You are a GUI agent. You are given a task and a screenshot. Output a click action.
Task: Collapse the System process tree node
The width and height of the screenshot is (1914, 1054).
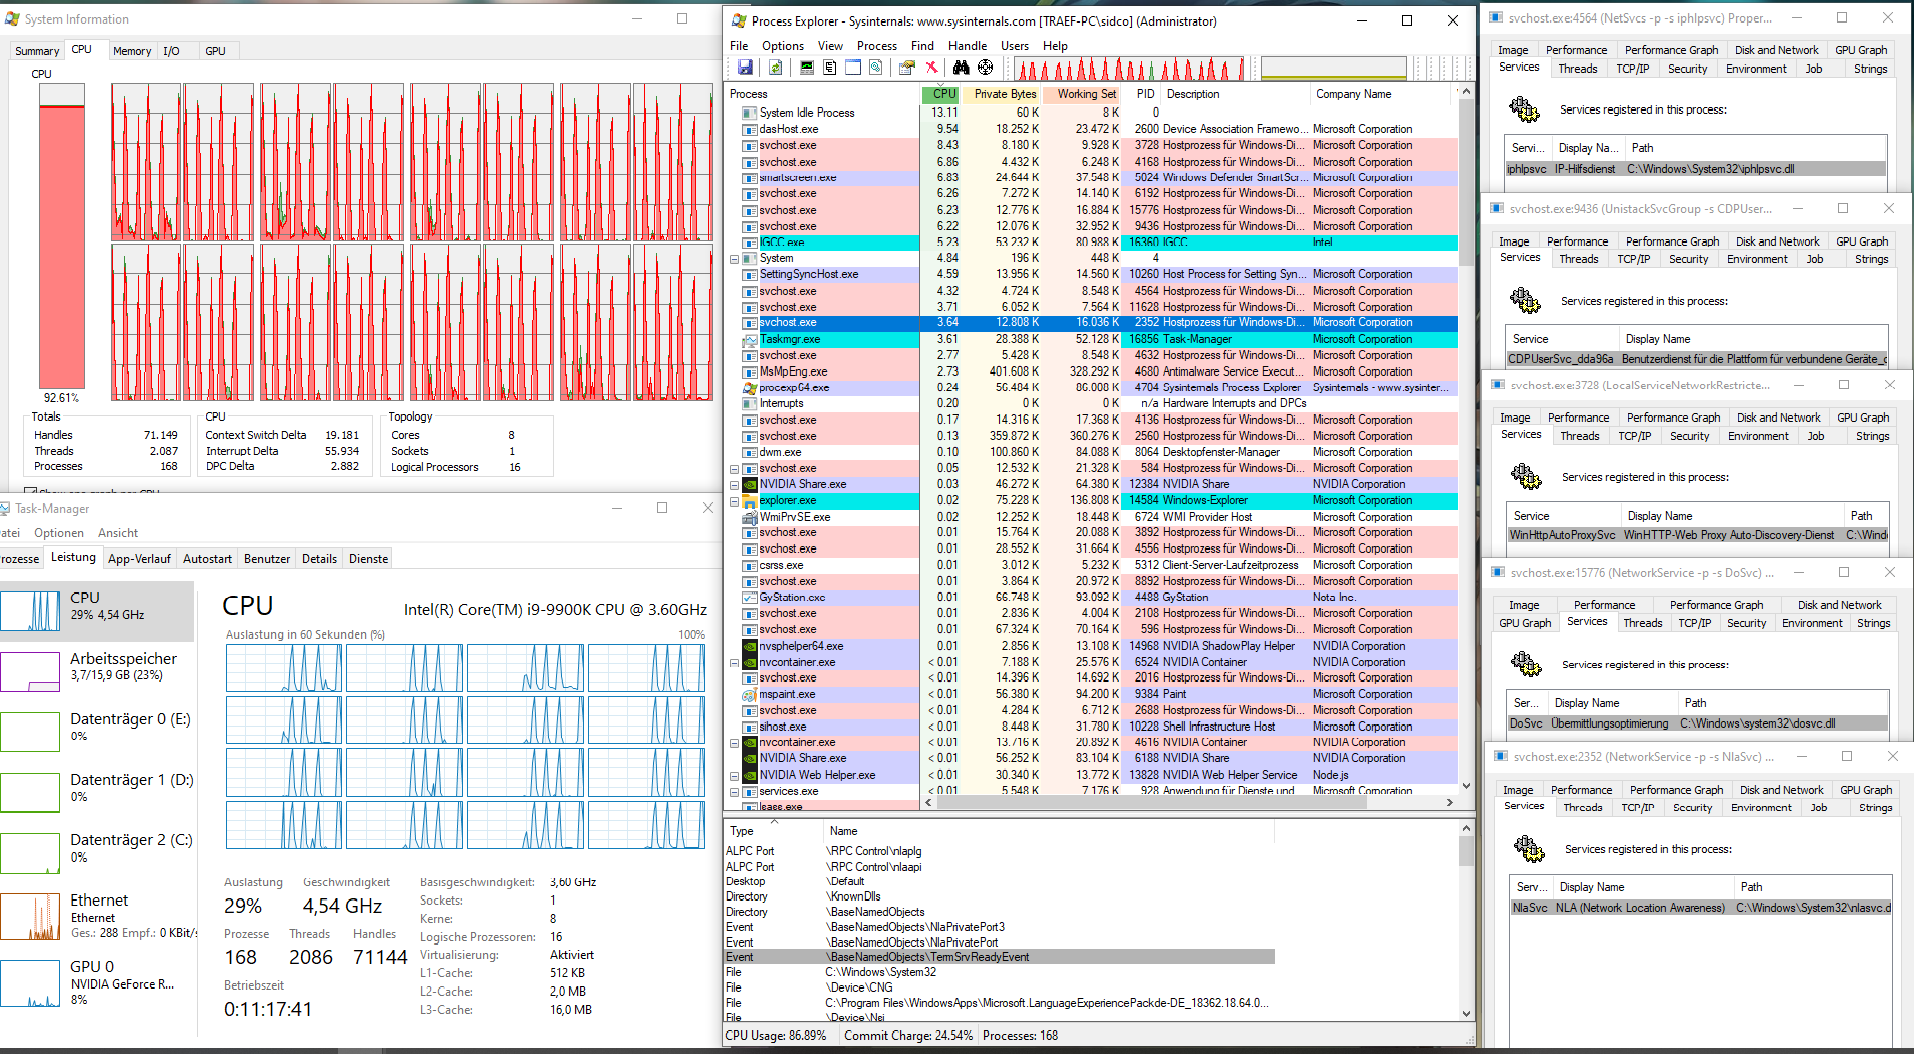pos(735,259)
